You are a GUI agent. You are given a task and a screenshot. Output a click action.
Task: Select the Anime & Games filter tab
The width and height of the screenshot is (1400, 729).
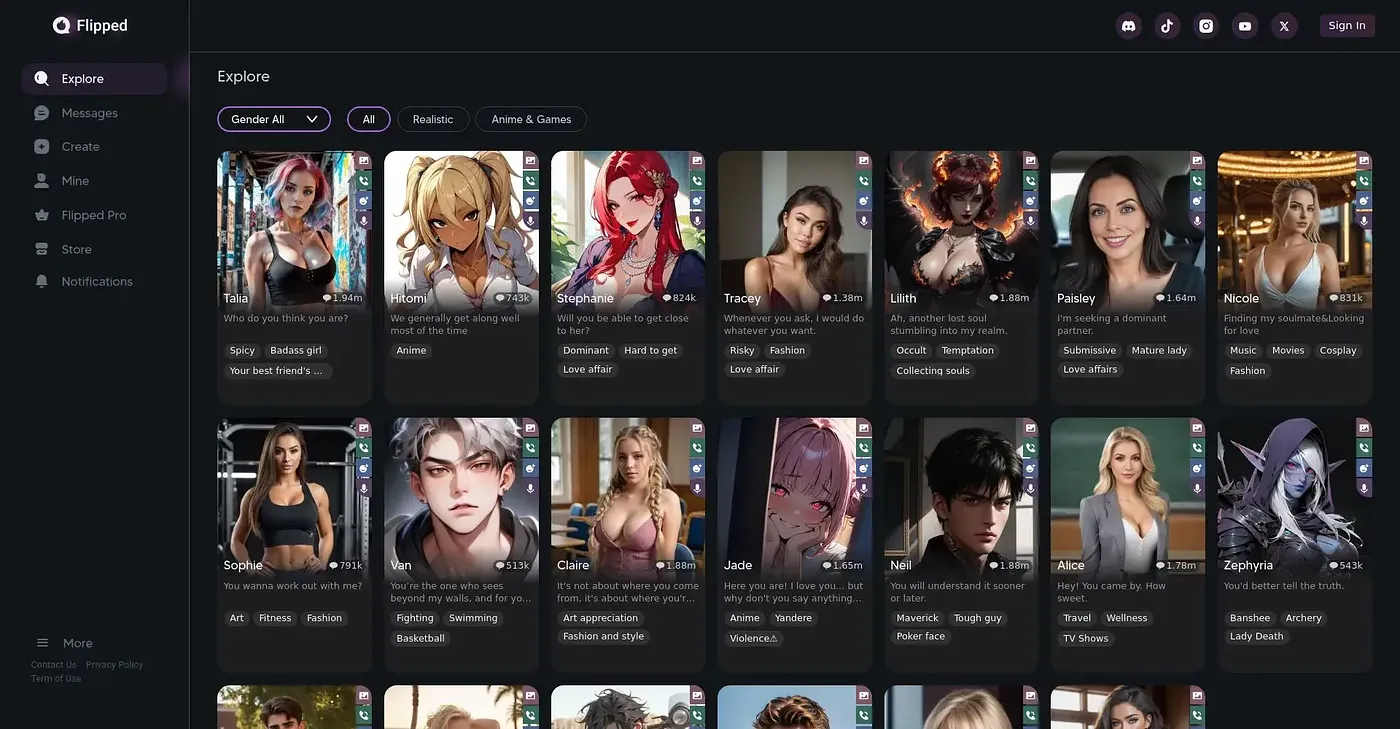[531, 119]
